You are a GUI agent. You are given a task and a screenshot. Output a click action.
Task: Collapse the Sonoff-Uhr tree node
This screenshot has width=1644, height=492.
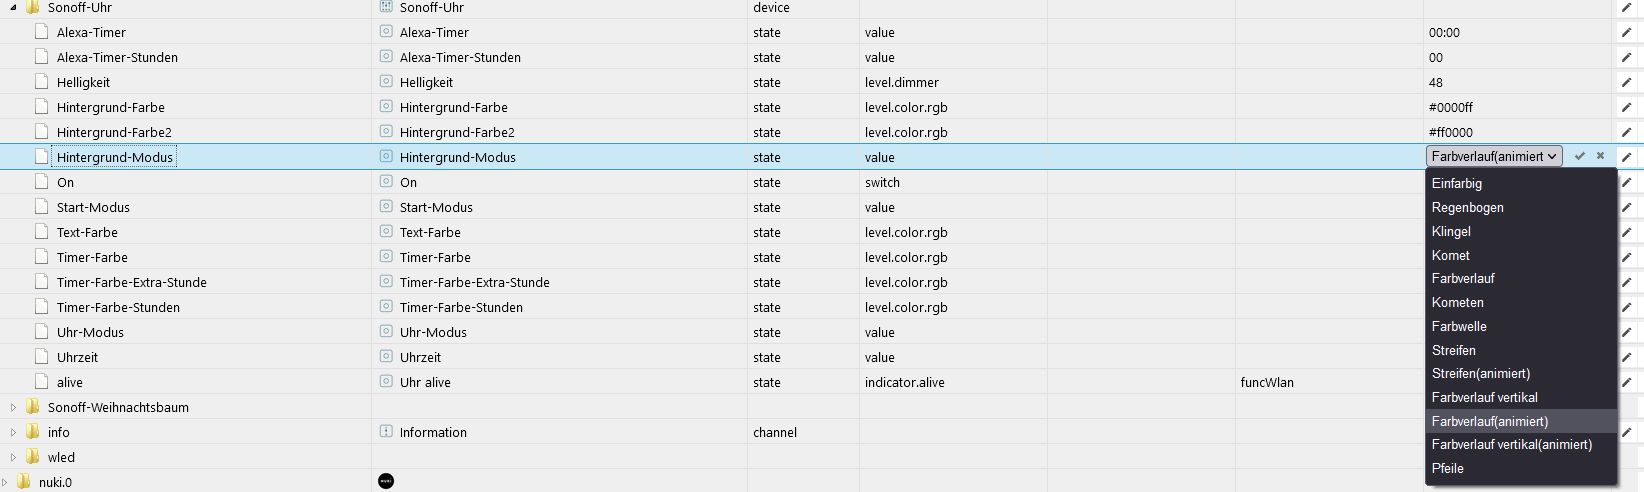[13, 7]
